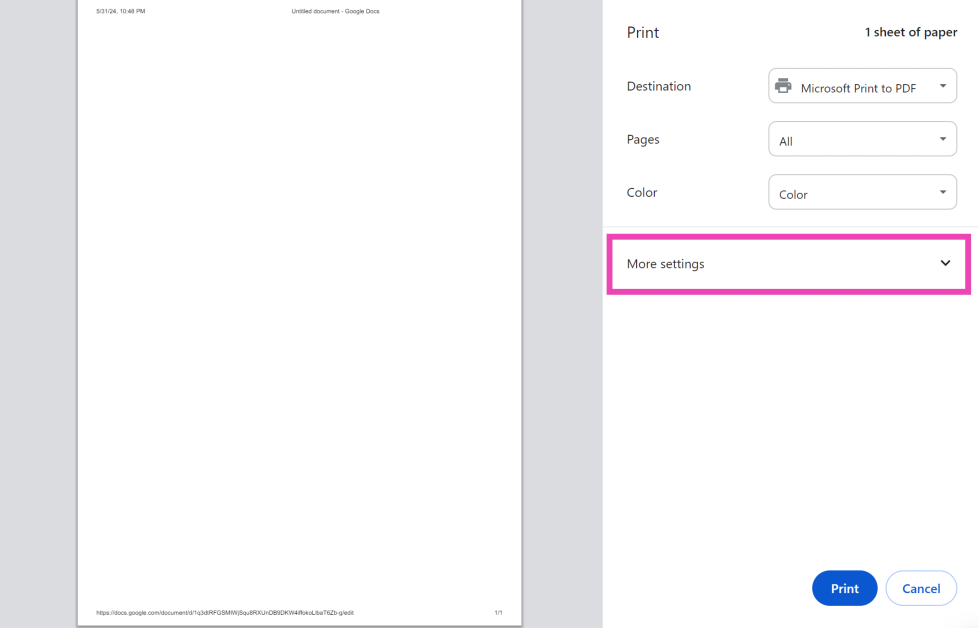Viewport: 978px width, 628px height.
Task: Click the 1/1 page number in preview
Action: click(498, 612)
